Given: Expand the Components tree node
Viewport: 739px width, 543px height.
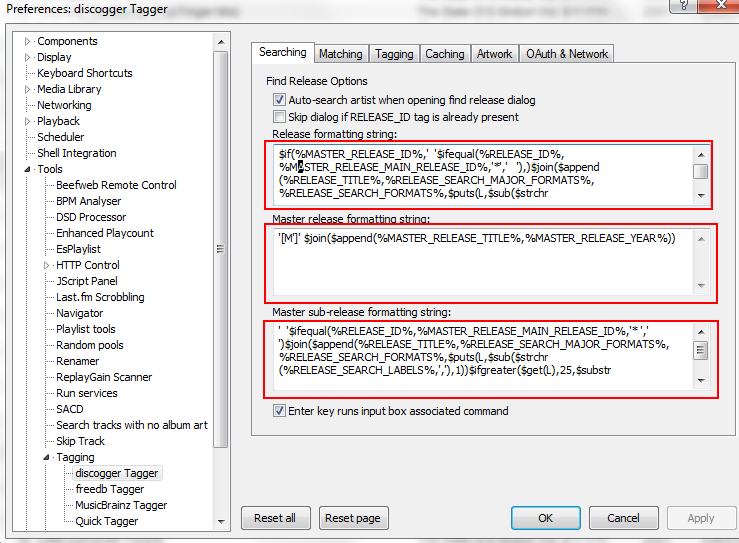Looking at the screenshot, I should pyautogui.click(x=27, y=41).
